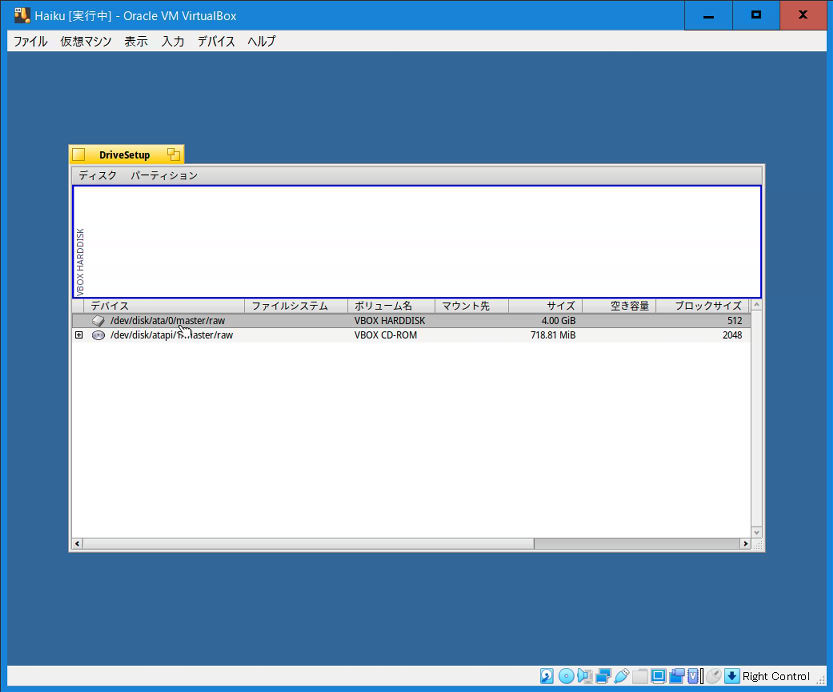Open the パーティション menu in DriveSetup
The height and width of the screenshot is (692, 833).
pyautogui.click(x=164, y=175)
